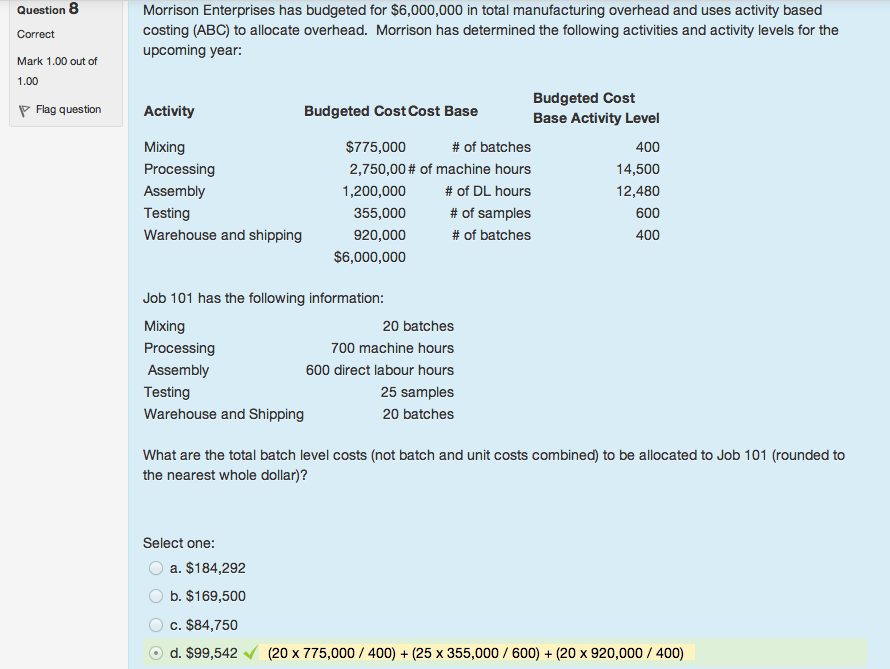890x669 pixels.
Task: Click the flag icon beside Flag question
Action: [x=24, y=110]
